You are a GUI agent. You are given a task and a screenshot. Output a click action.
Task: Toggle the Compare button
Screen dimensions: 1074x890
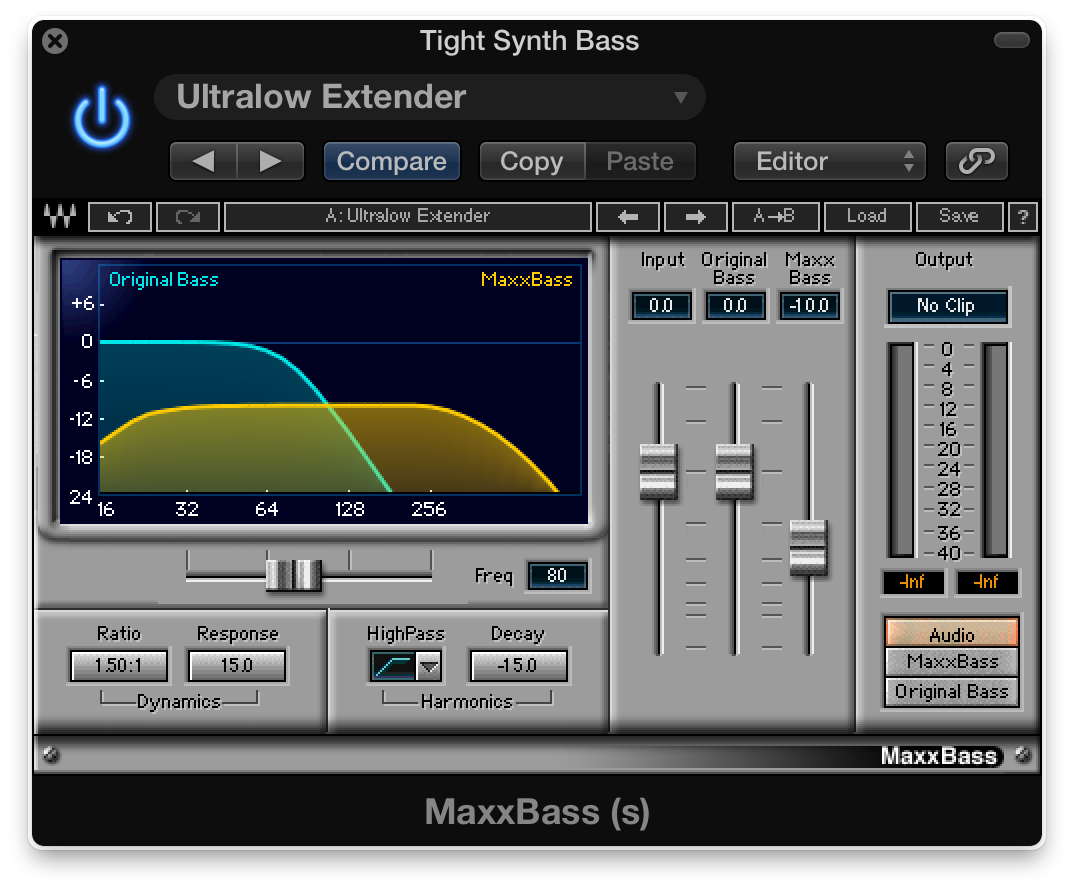391,161
